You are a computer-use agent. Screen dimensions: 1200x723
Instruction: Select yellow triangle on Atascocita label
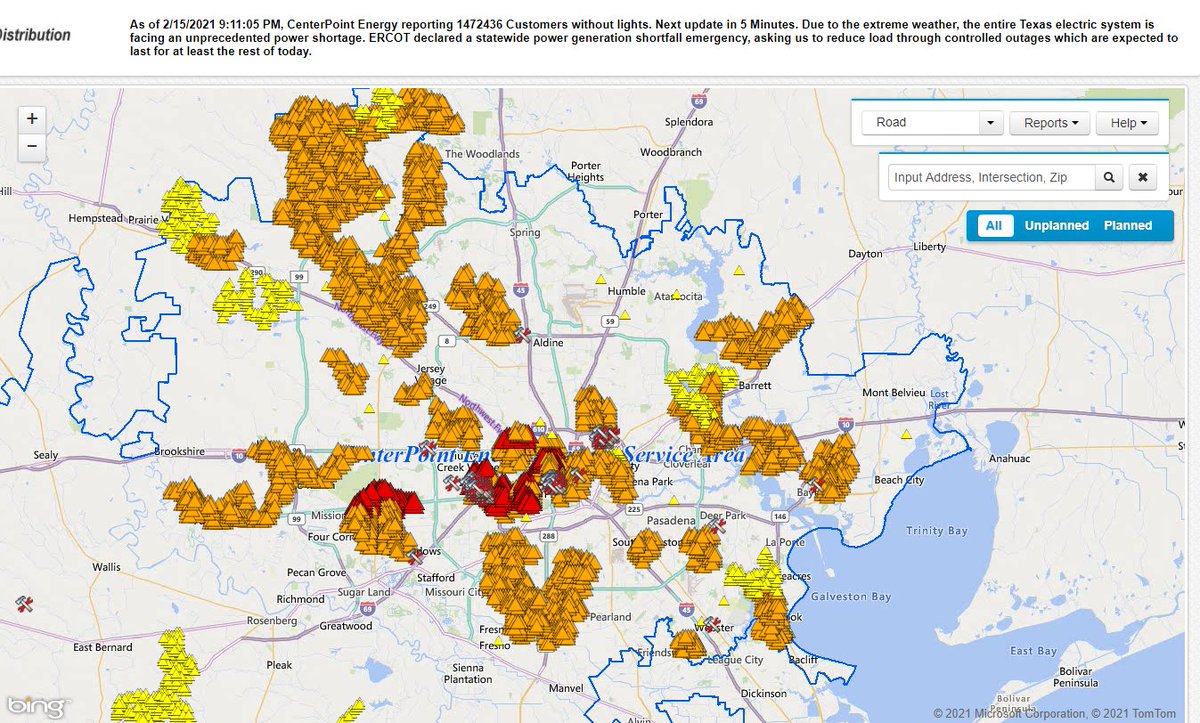pos(677,295)
